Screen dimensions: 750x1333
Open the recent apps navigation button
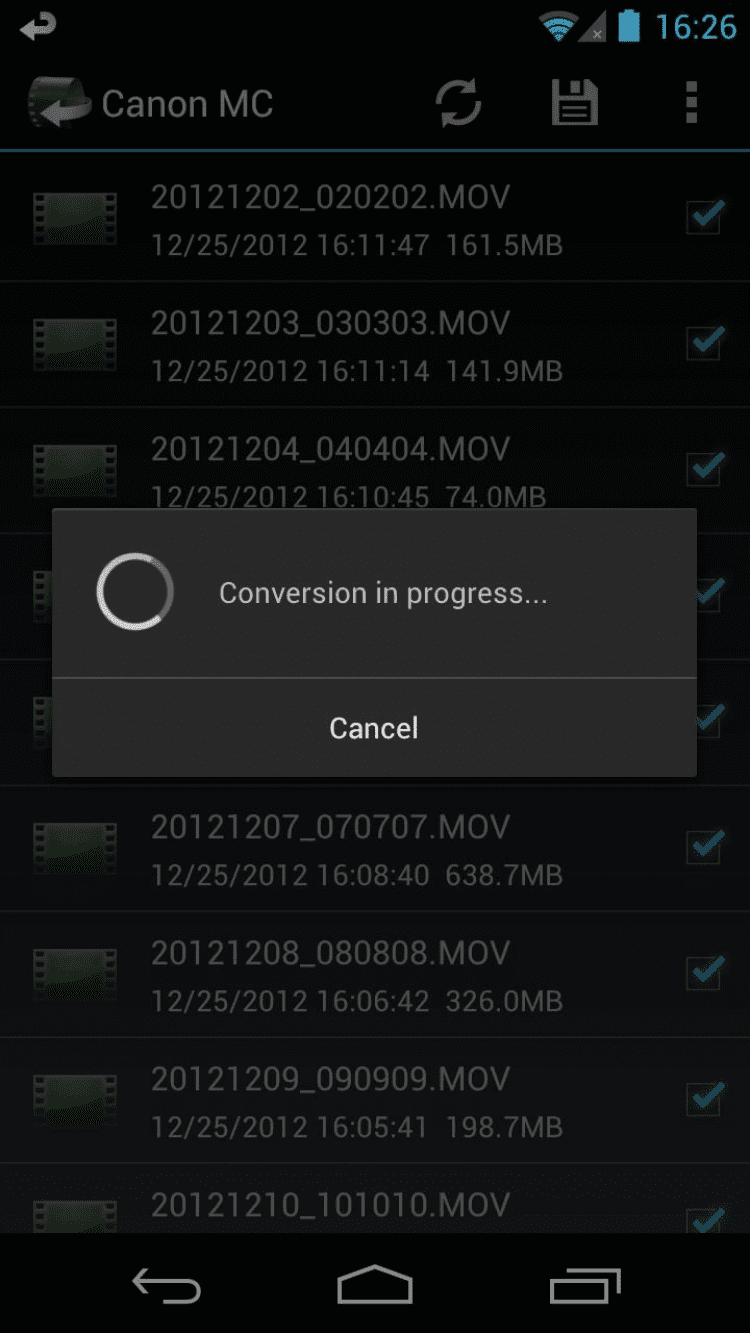(x=585, y=1286)
